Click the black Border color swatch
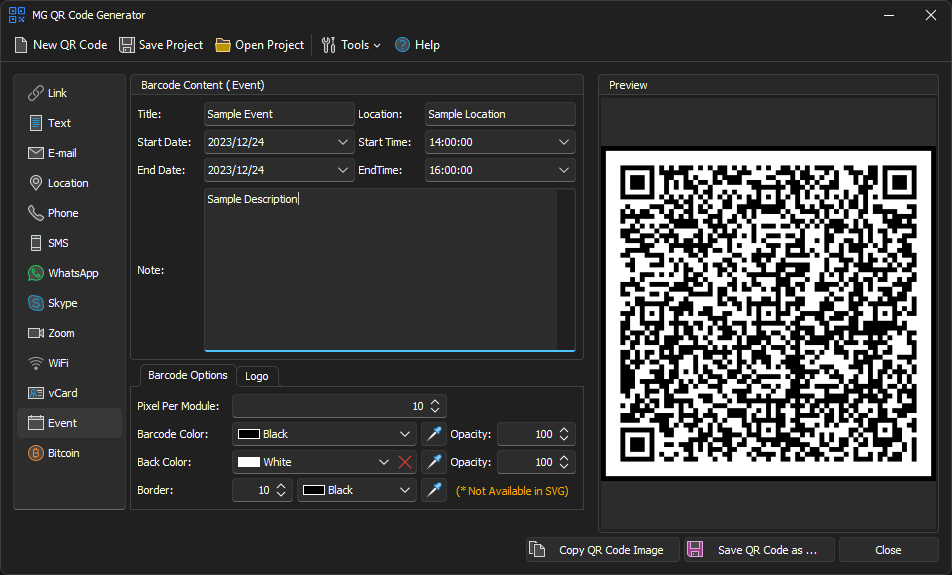 click(314, 490)
